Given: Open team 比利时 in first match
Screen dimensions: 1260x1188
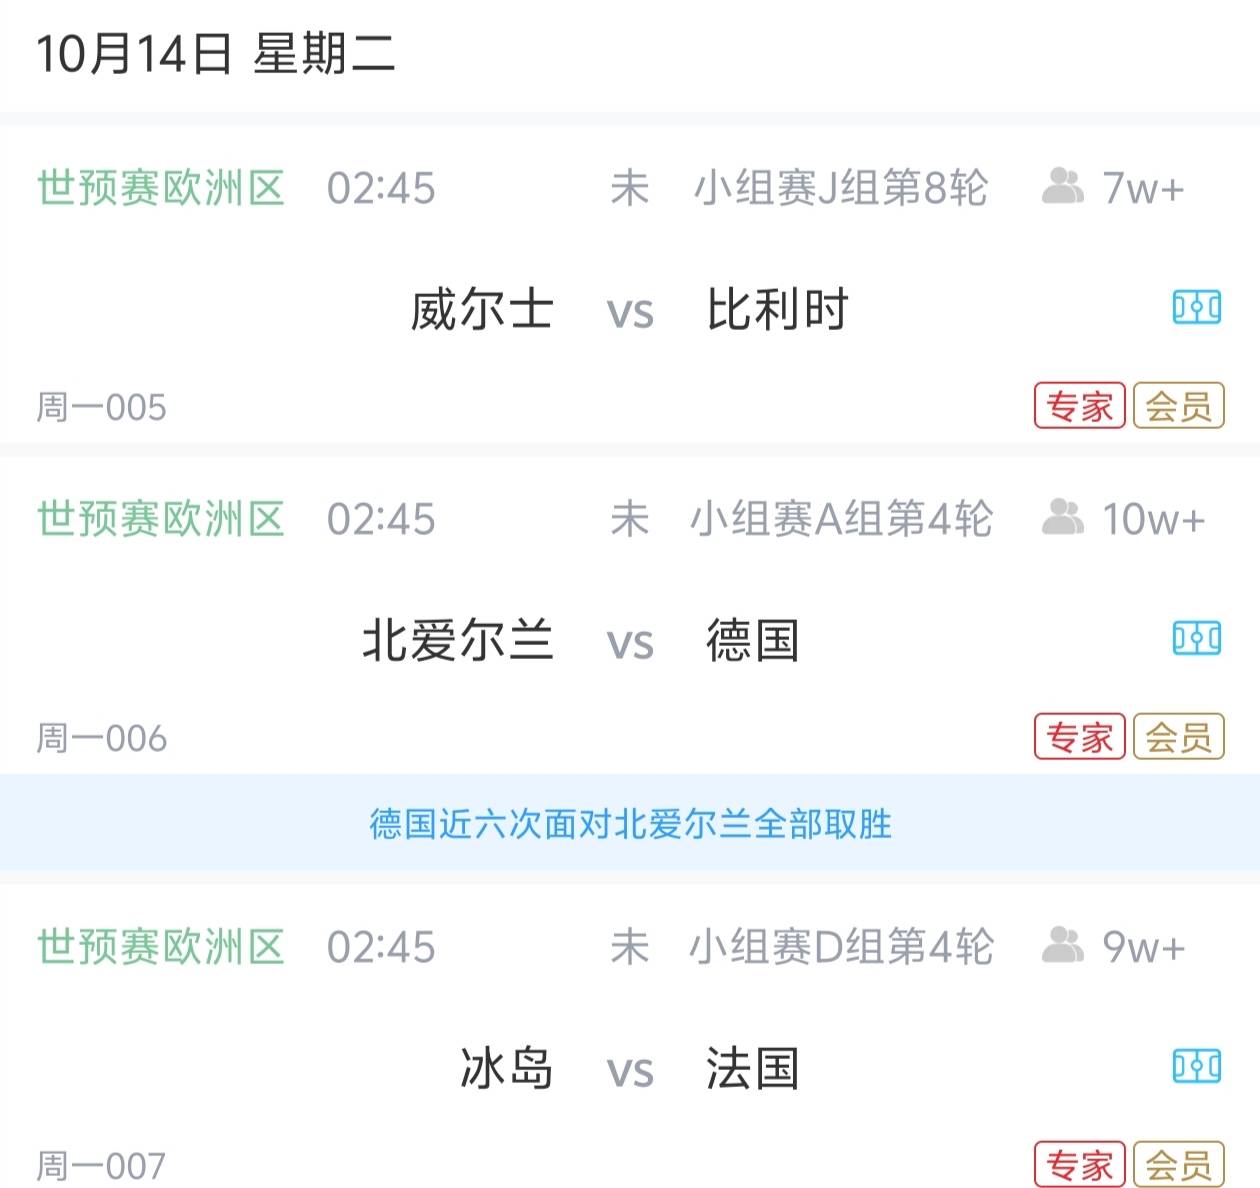Looking at the screenshot, I should [777, 309].
